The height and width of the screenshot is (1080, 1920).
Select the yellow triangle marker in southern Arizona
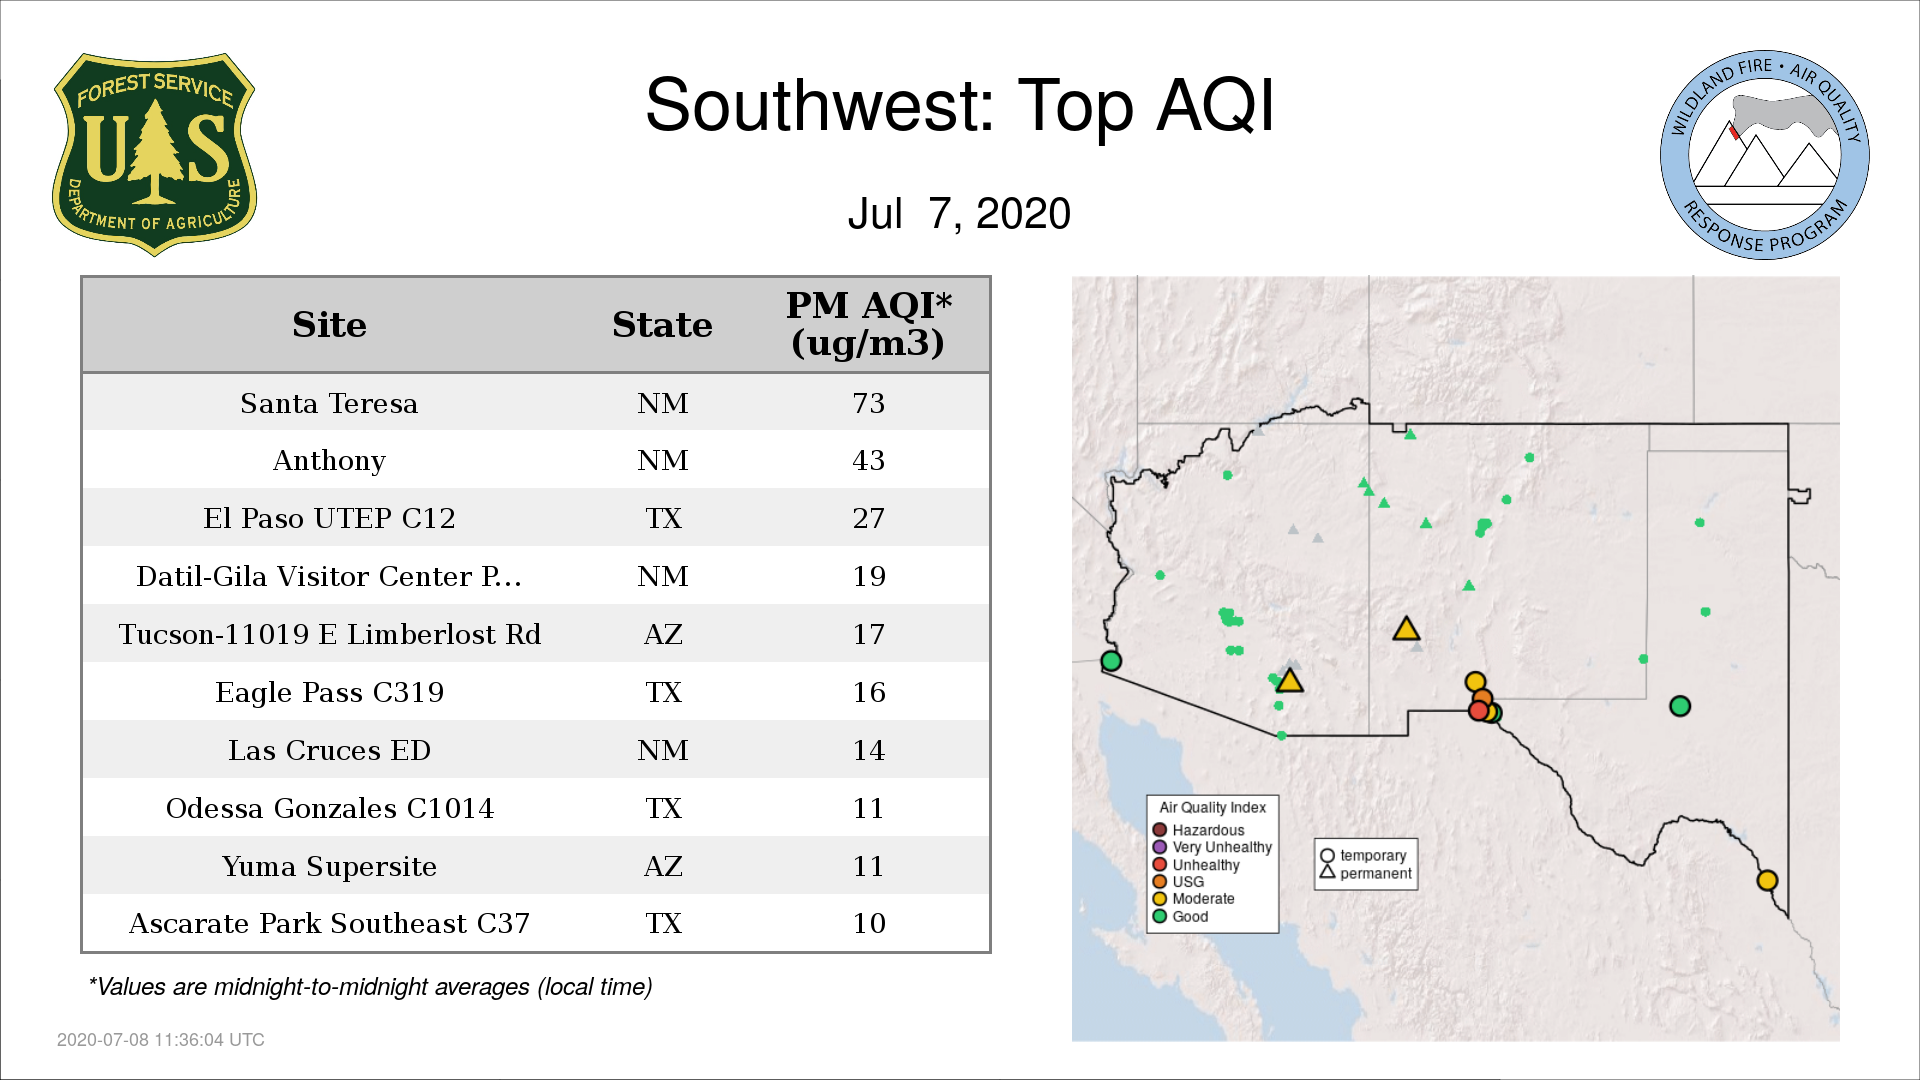[x=1290, y=681]
